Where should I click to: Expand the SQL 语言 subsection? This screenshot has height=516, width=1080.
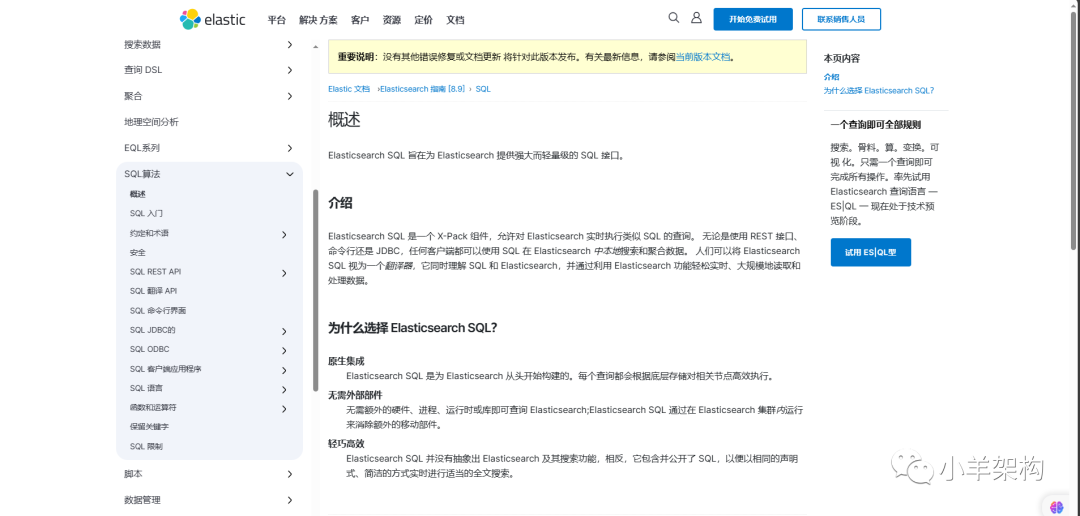[284, 390]
